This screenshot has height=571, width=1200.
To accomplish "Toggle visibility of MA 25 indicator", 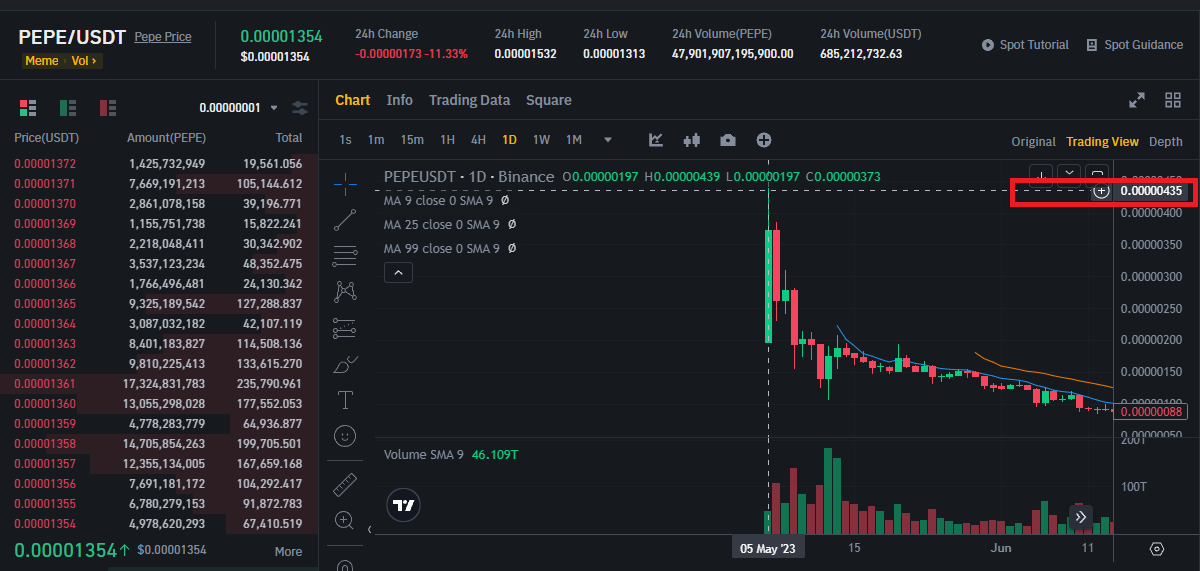I will (x=512, y=224).
